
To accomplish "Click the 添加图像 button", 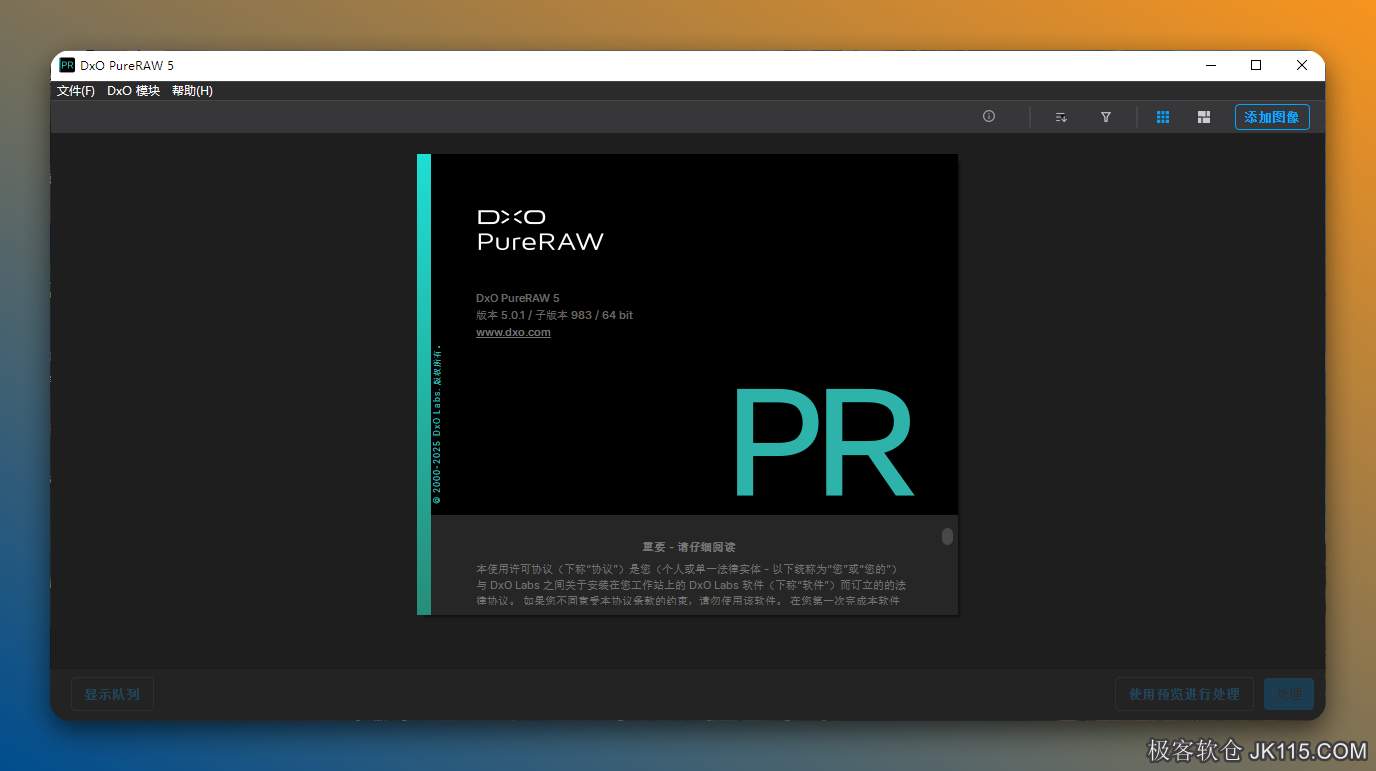I will point(1272,117).
